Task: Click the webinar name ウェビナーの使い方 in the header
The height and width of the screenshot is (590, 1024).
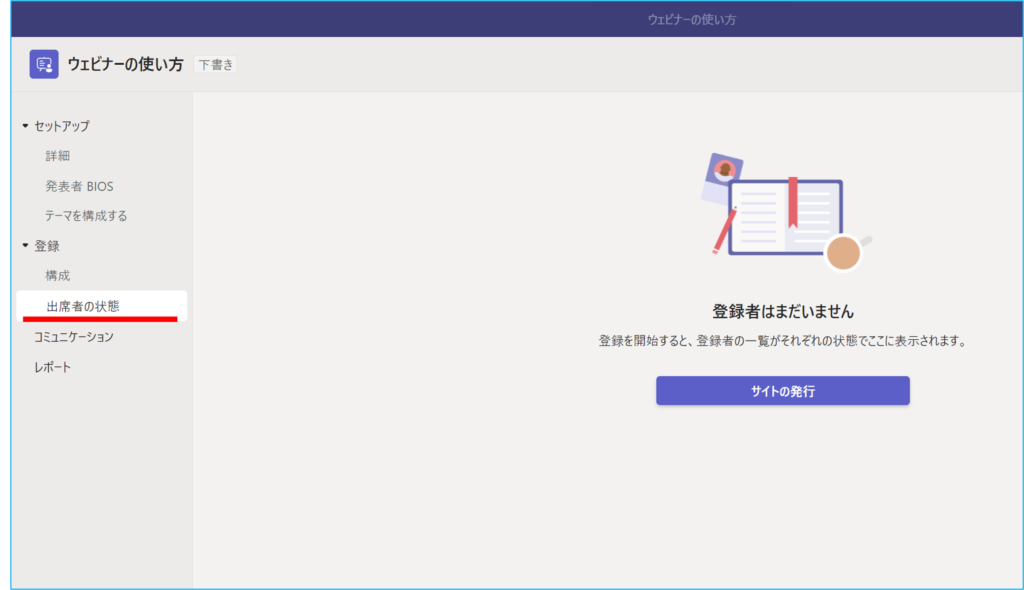Action: coord(125,64)
